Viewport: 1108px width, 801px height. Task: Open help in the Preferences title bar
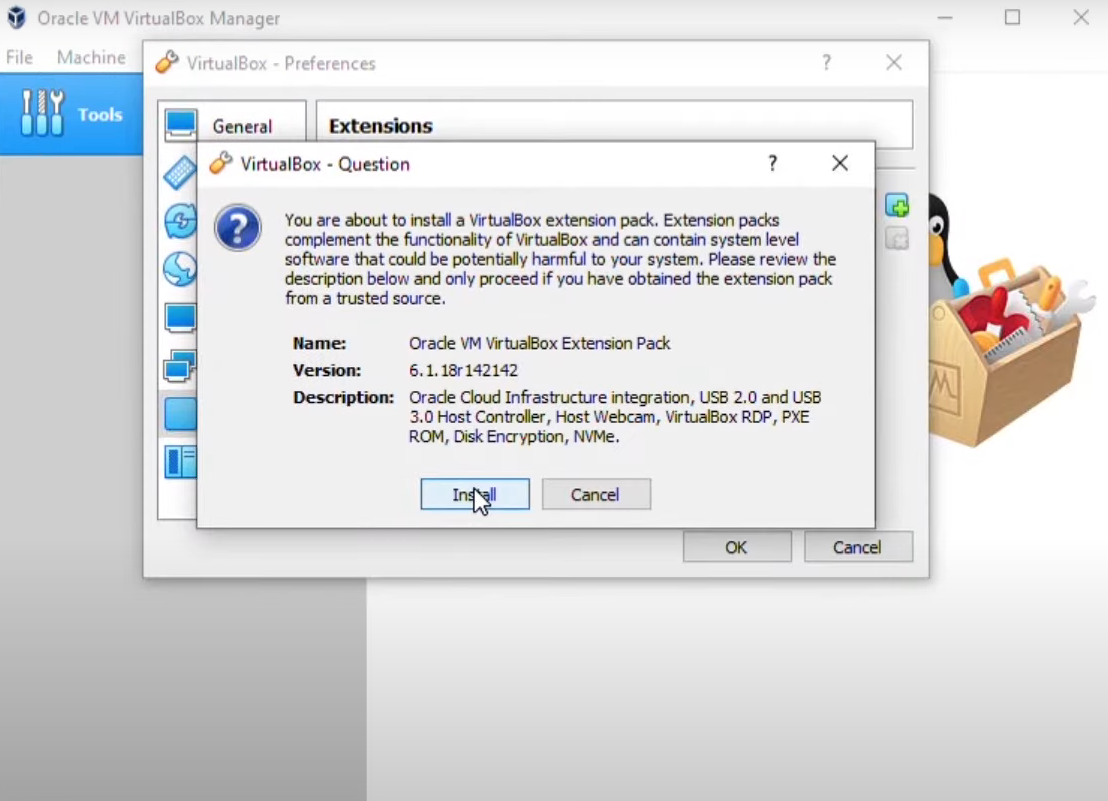point(826,63)
